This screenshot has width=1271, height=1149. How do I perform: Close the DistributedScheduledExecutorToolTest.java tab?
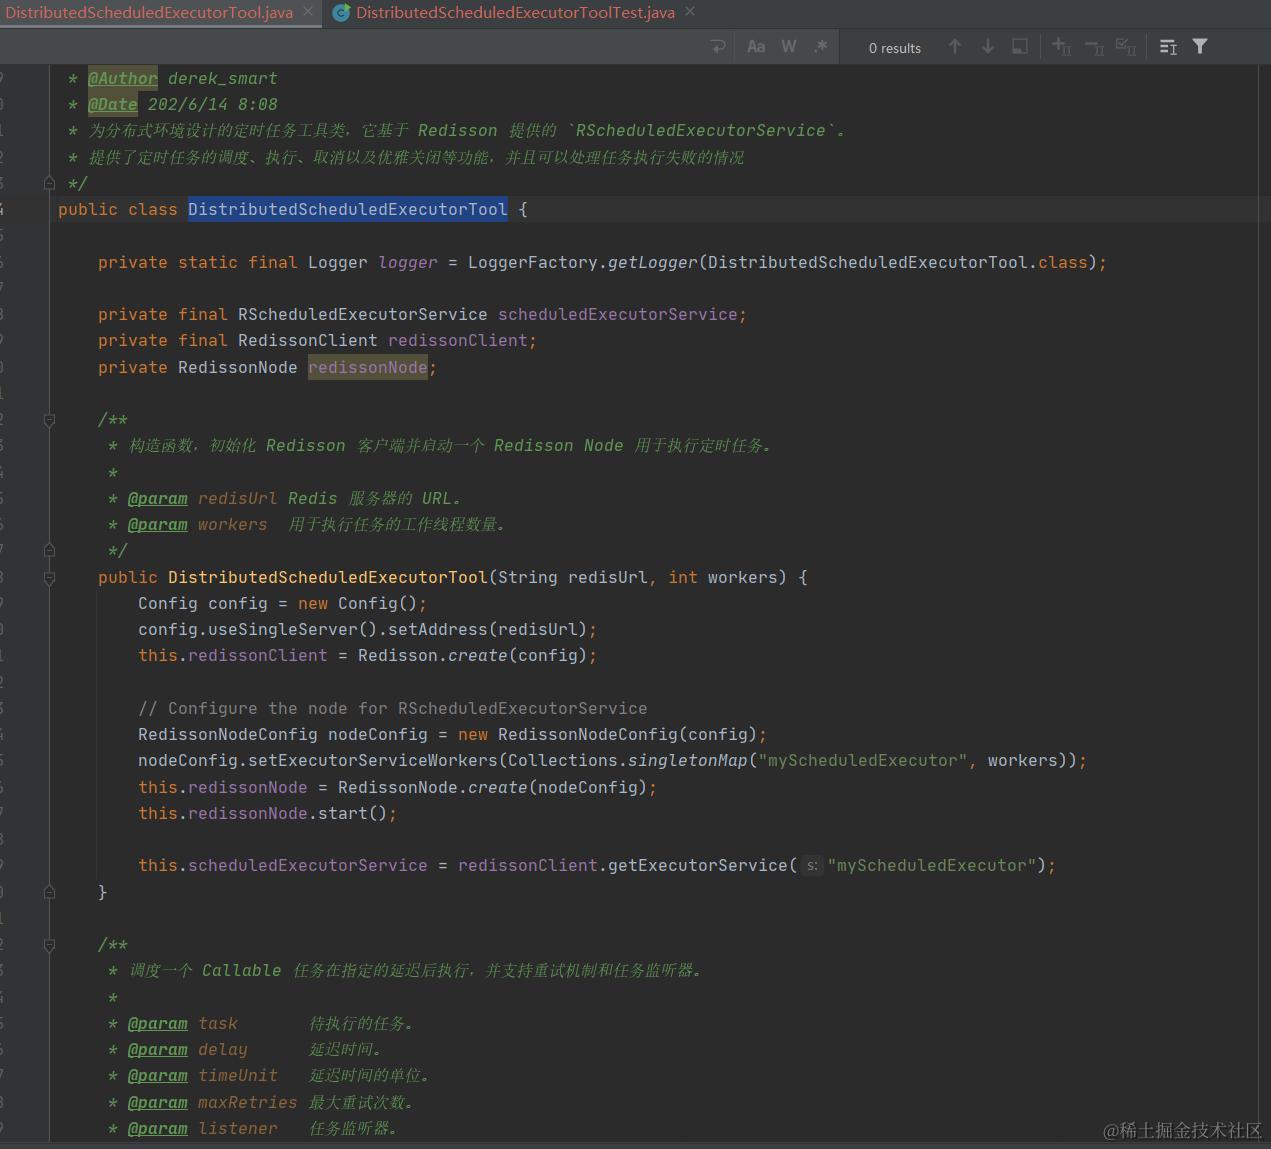pyautogui.click(x=690, y=12)
